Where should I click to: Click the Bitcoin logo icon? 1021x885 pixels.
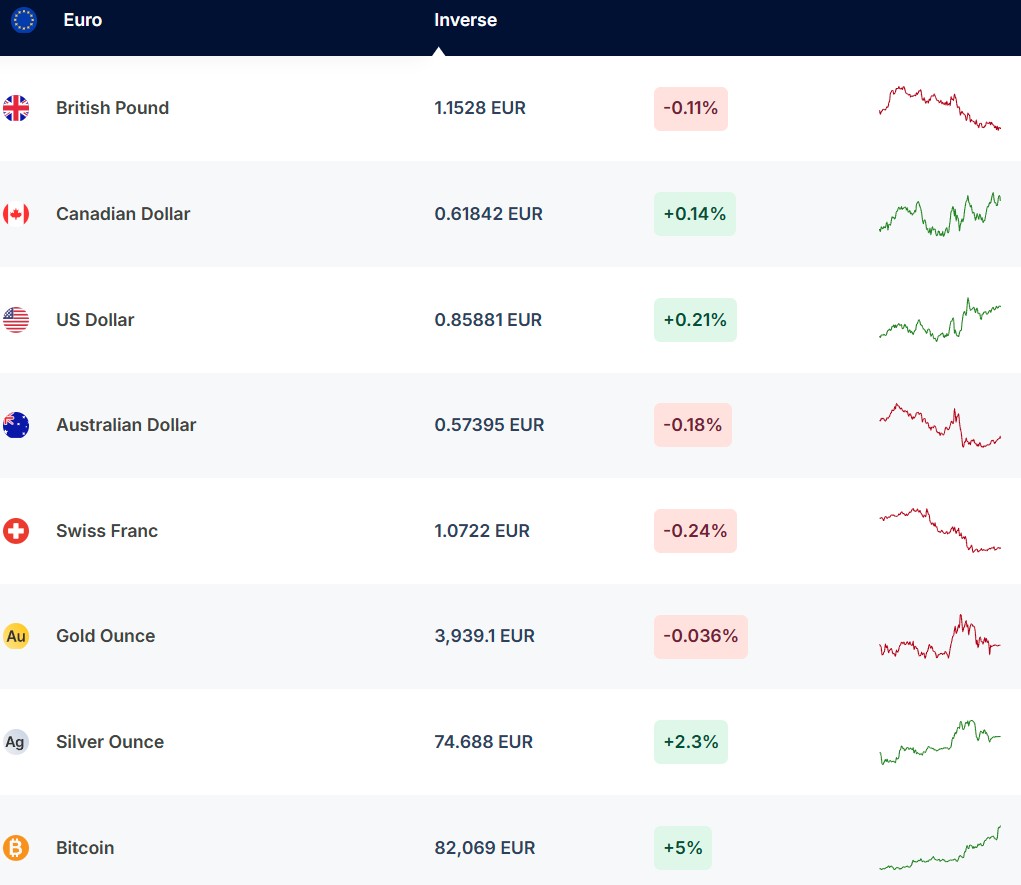click(x=16, y=848)
